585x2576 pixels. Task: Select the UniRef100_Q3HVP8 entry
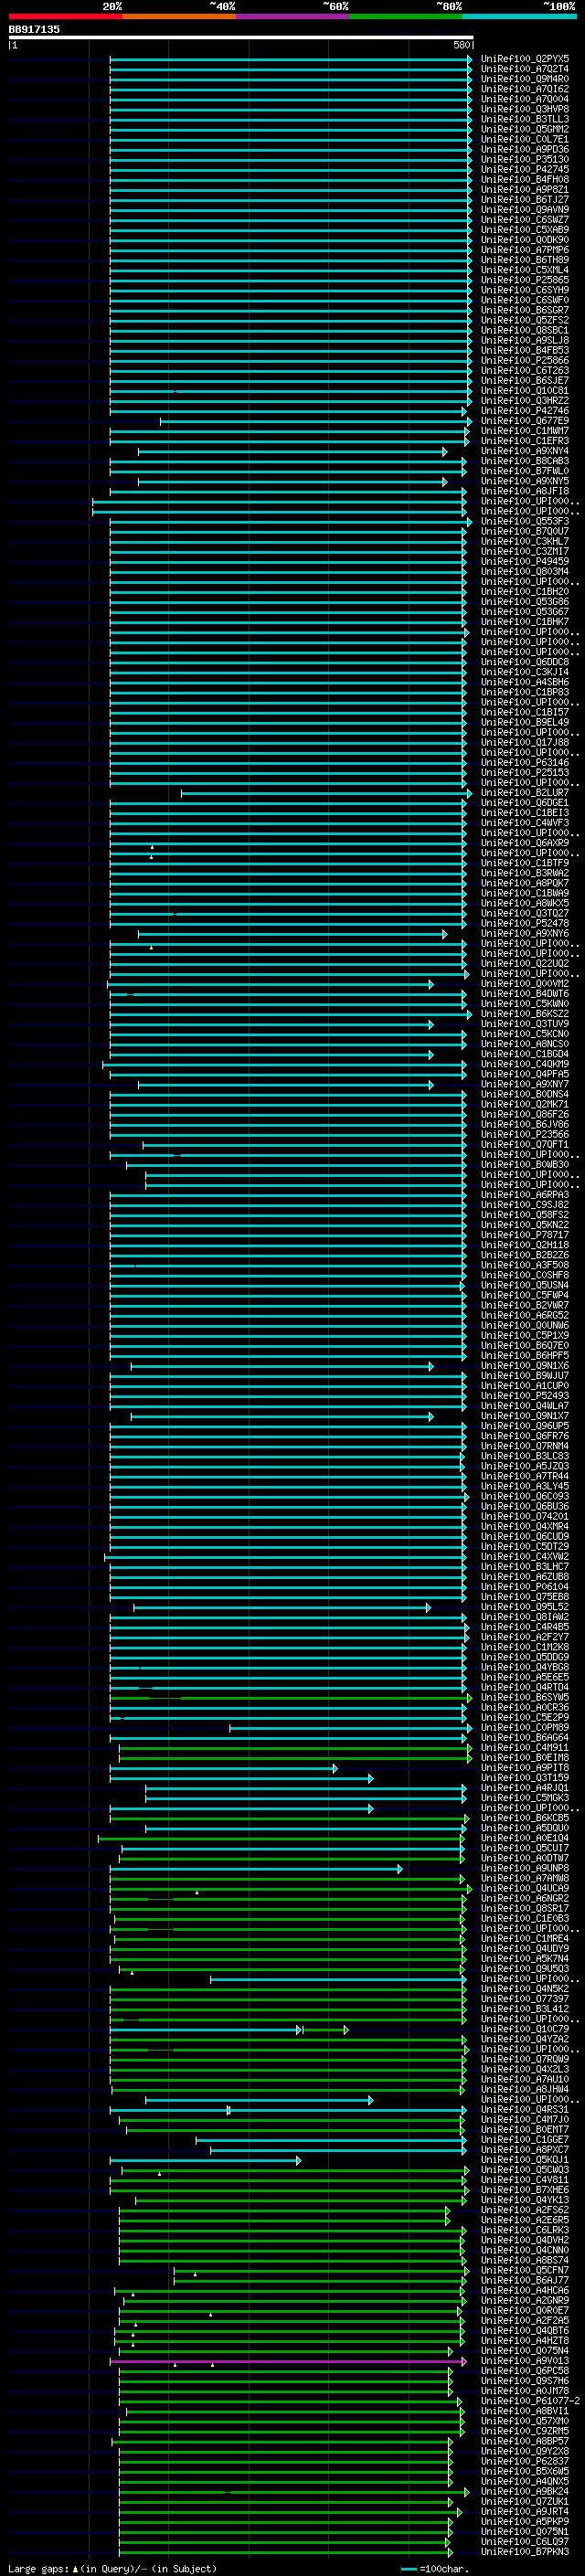(525, 109)
